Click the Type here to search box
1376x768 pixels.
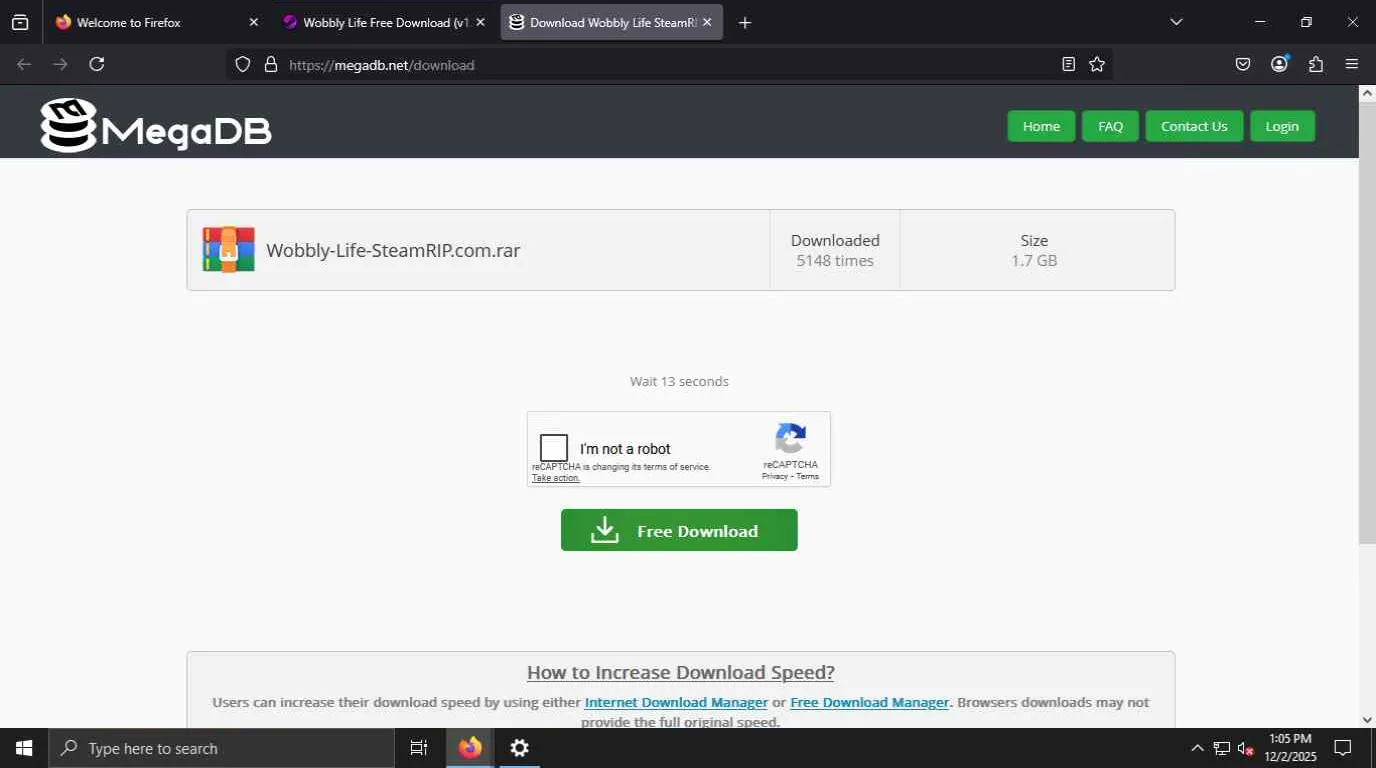coord(221,748)
